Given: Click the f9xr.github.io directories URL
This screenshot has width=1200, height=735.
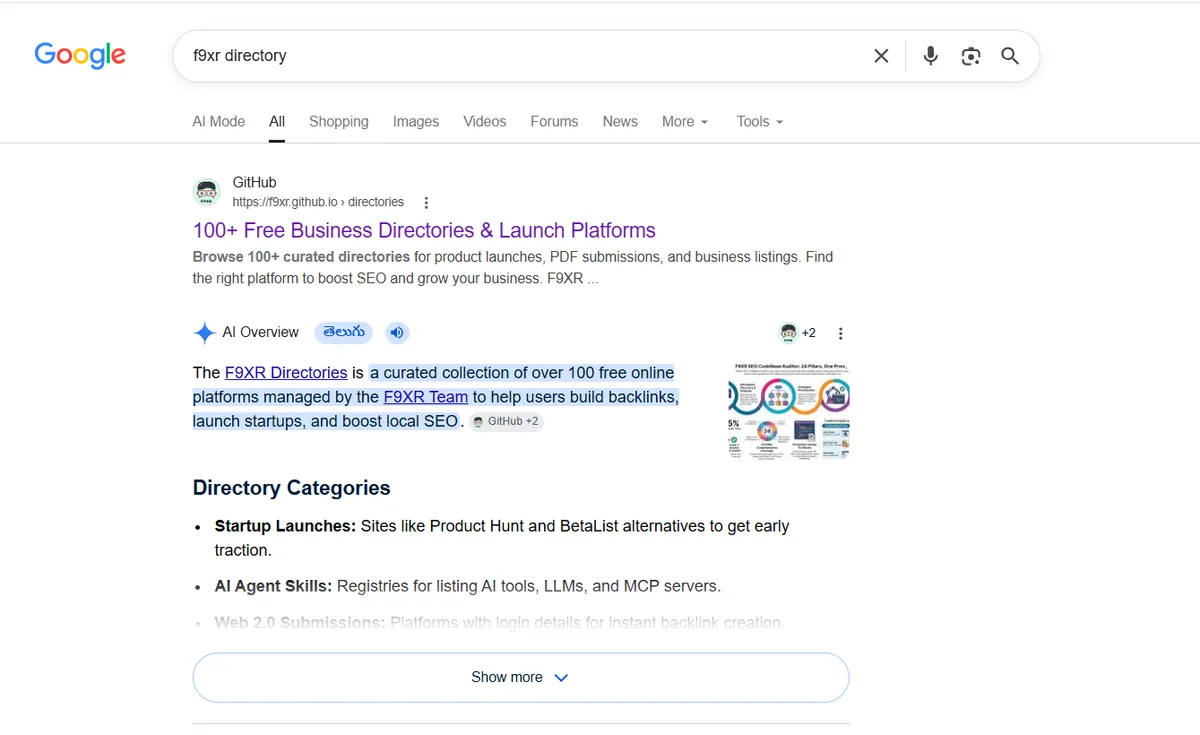Looking at the screenshot, I should click(x=318, y=202).
